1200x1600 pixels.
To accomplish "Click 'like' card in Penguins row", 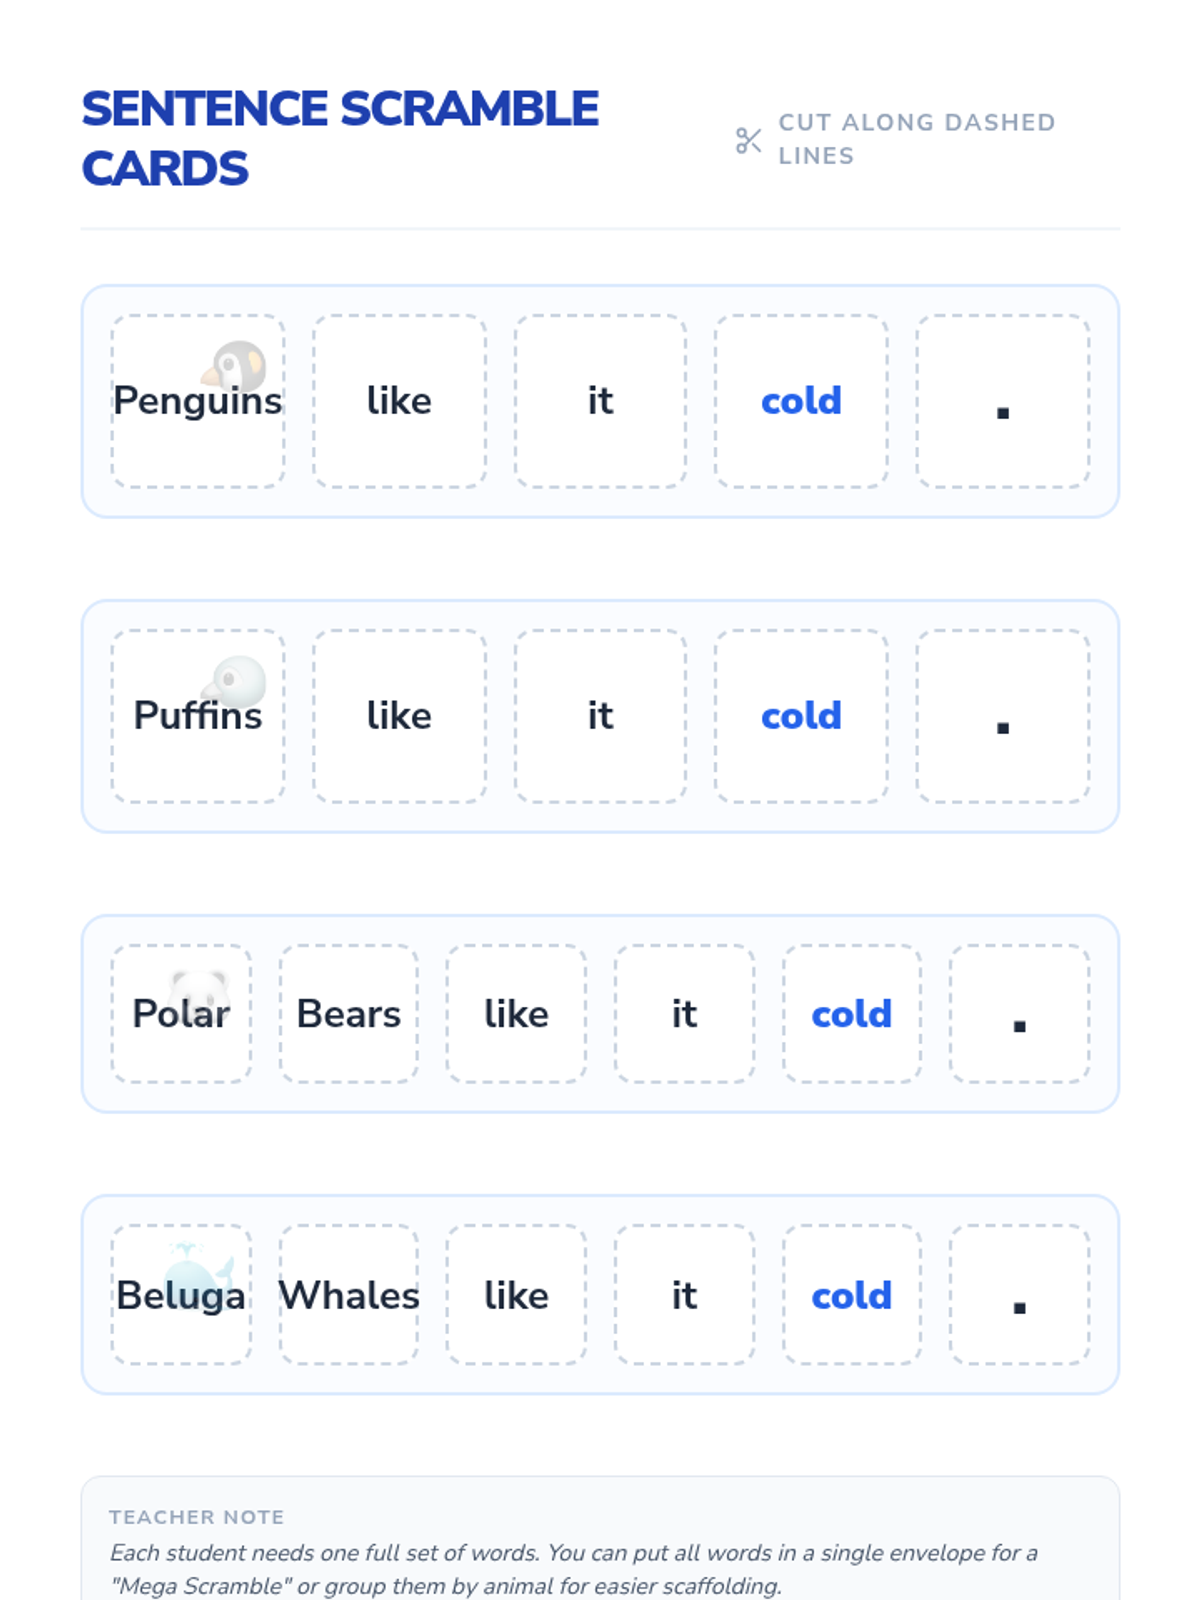I will click(x=399, y=401).
